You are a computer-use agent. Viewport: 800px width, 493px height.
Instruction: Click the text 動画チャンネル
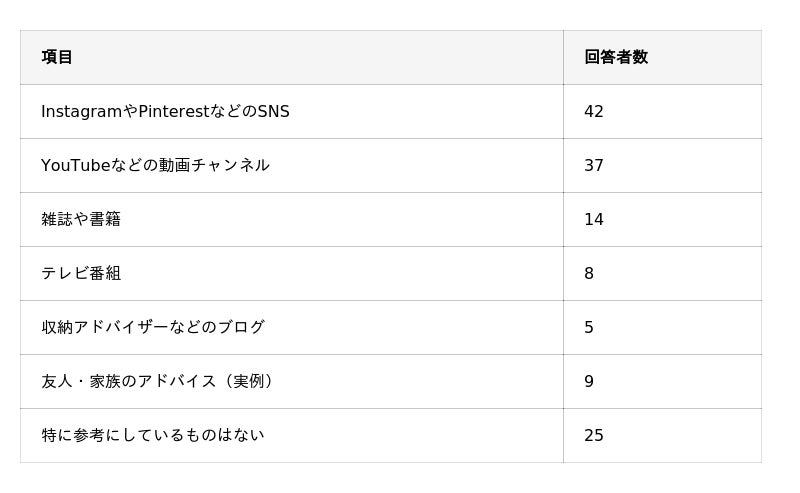pos(214,165)
